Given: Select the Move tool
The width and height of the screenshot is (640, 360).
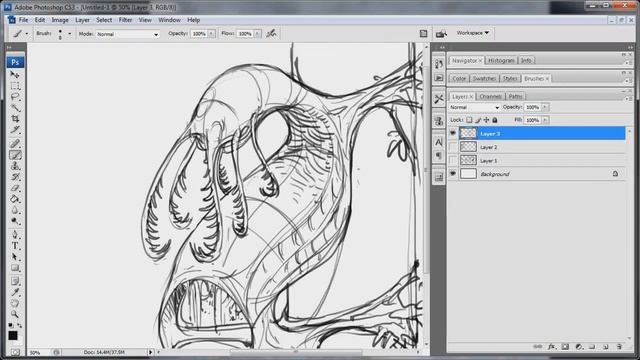Looking at the screenshot, I should 15,75.
